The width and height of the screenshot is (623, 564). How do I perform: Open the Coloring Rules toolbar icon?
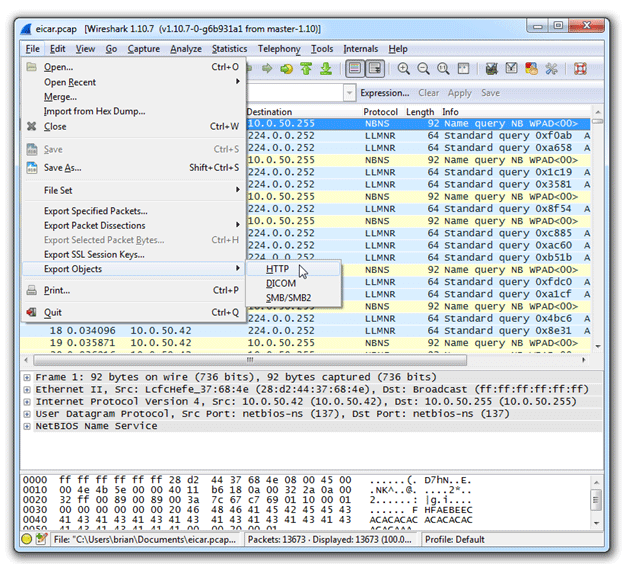point(531,69)
